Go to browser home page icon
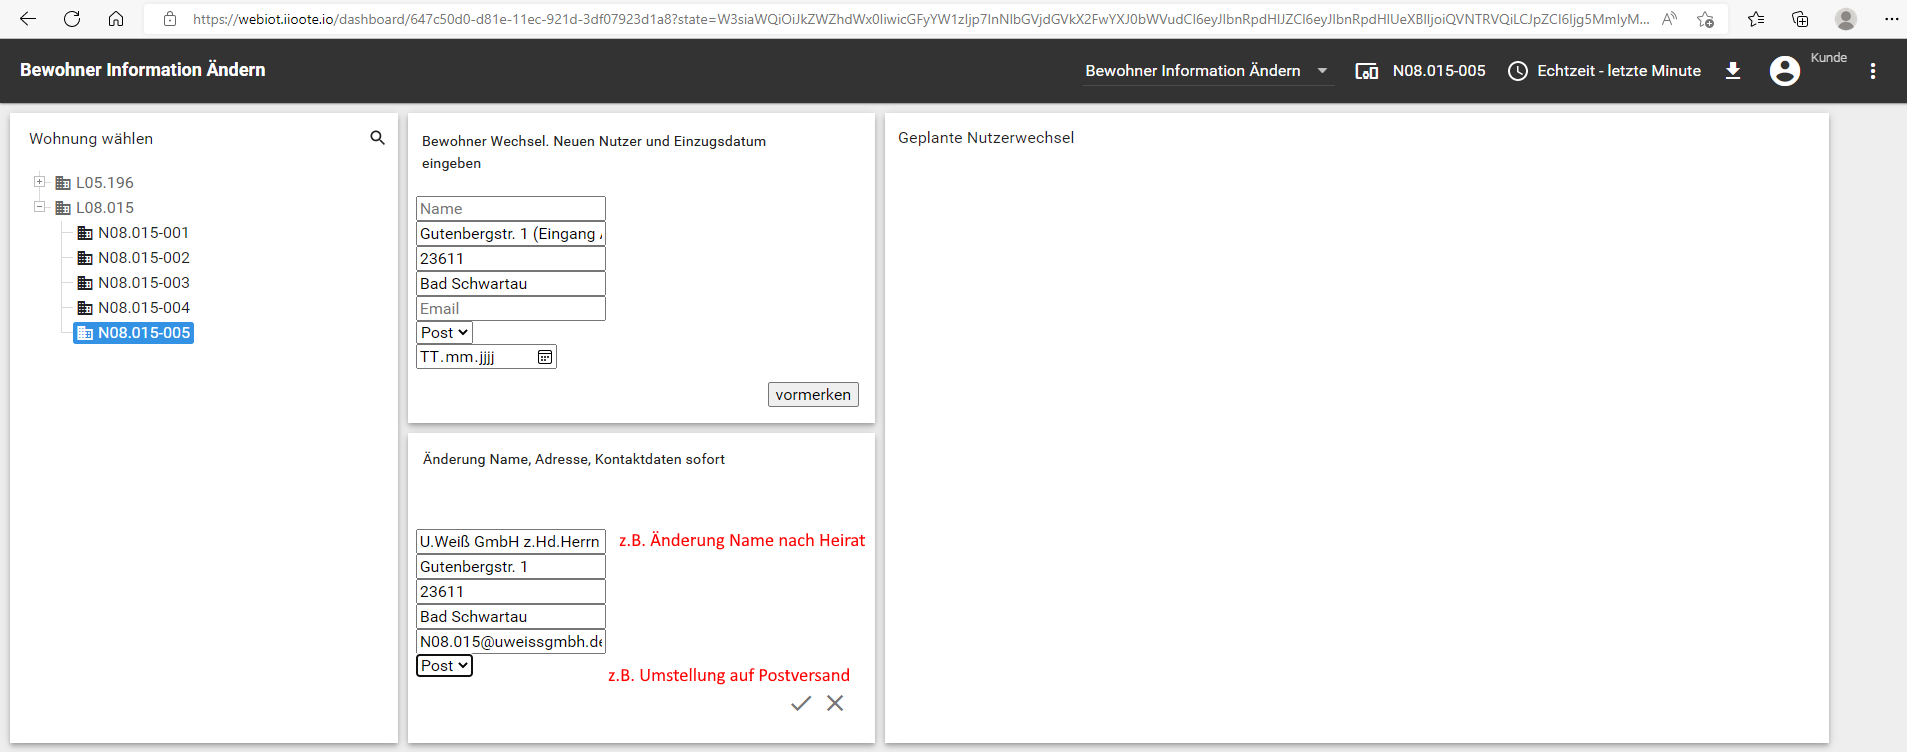Image resolution: width=1907 pixels, height=752 pixels. (116, 19)
